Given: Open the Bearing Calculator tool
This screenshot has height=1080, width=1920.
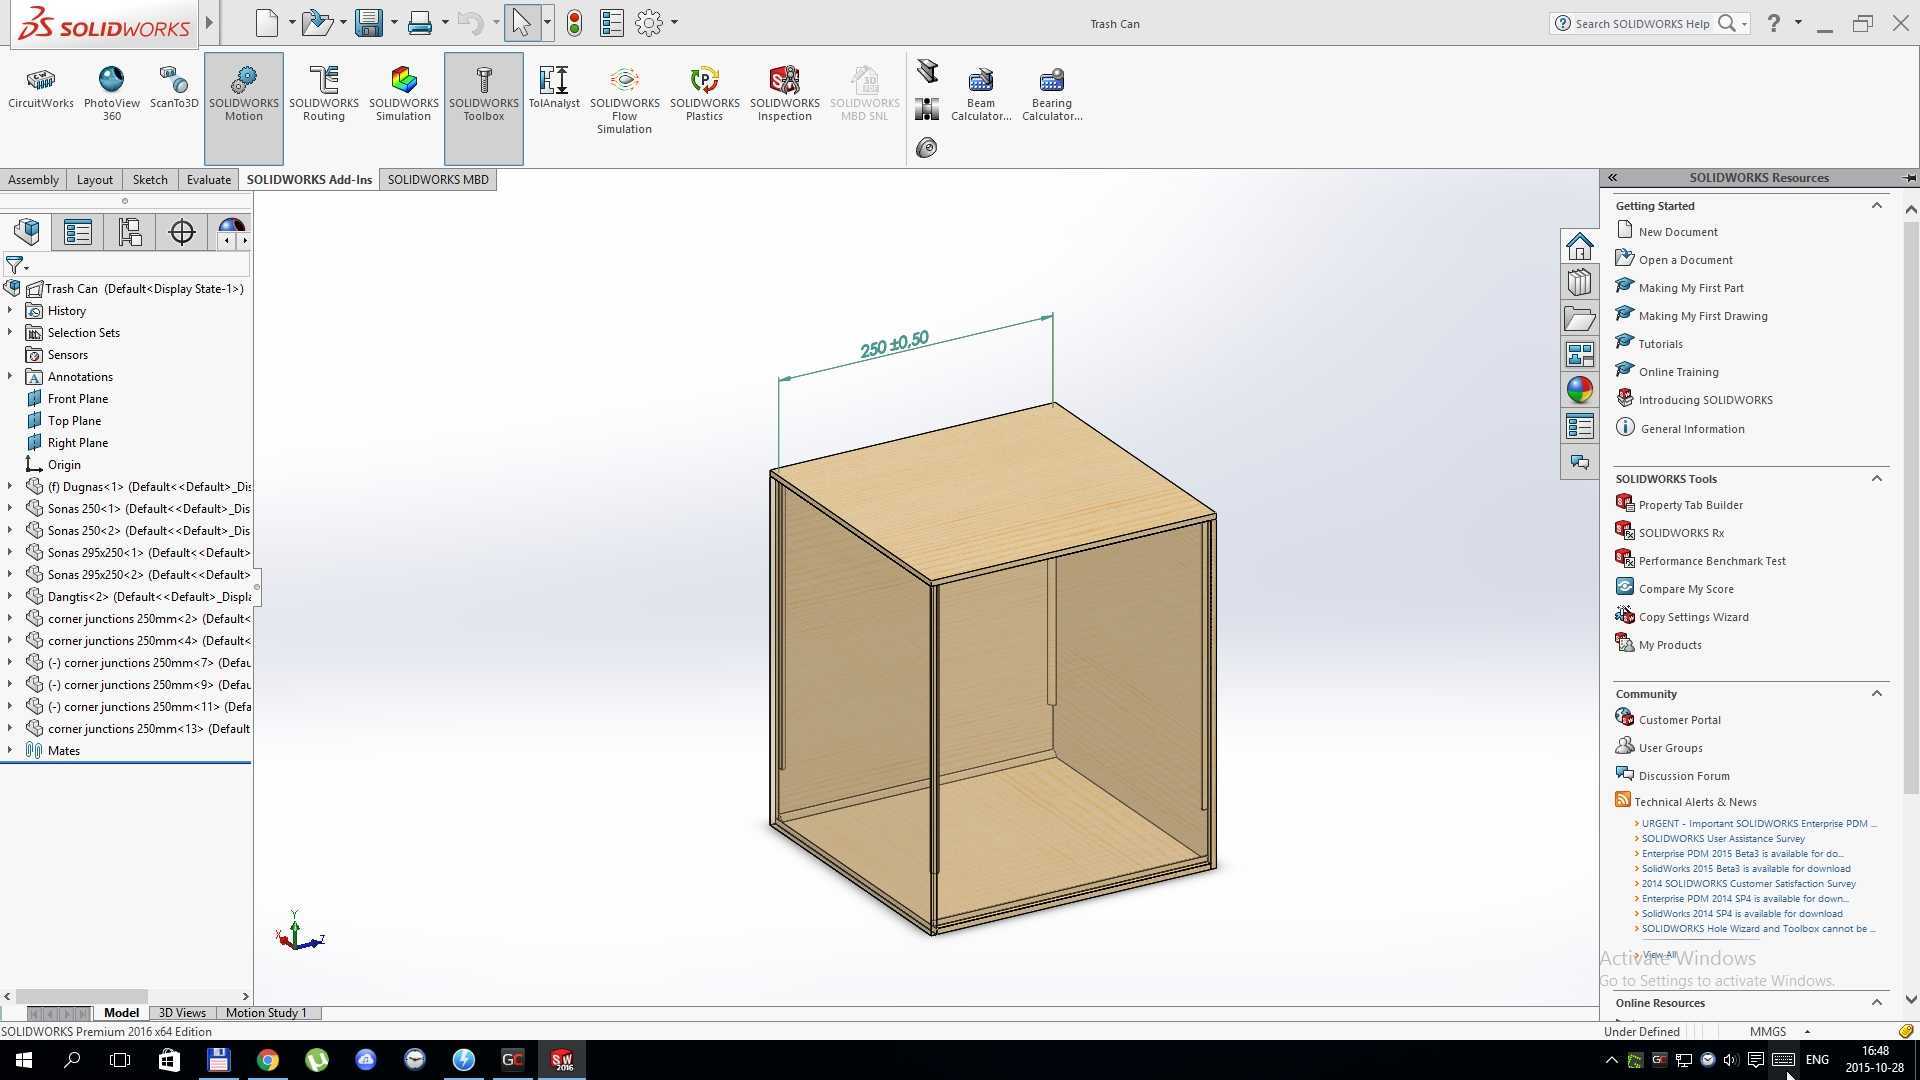Looking at the screenshot, I should pos(1052,94).
